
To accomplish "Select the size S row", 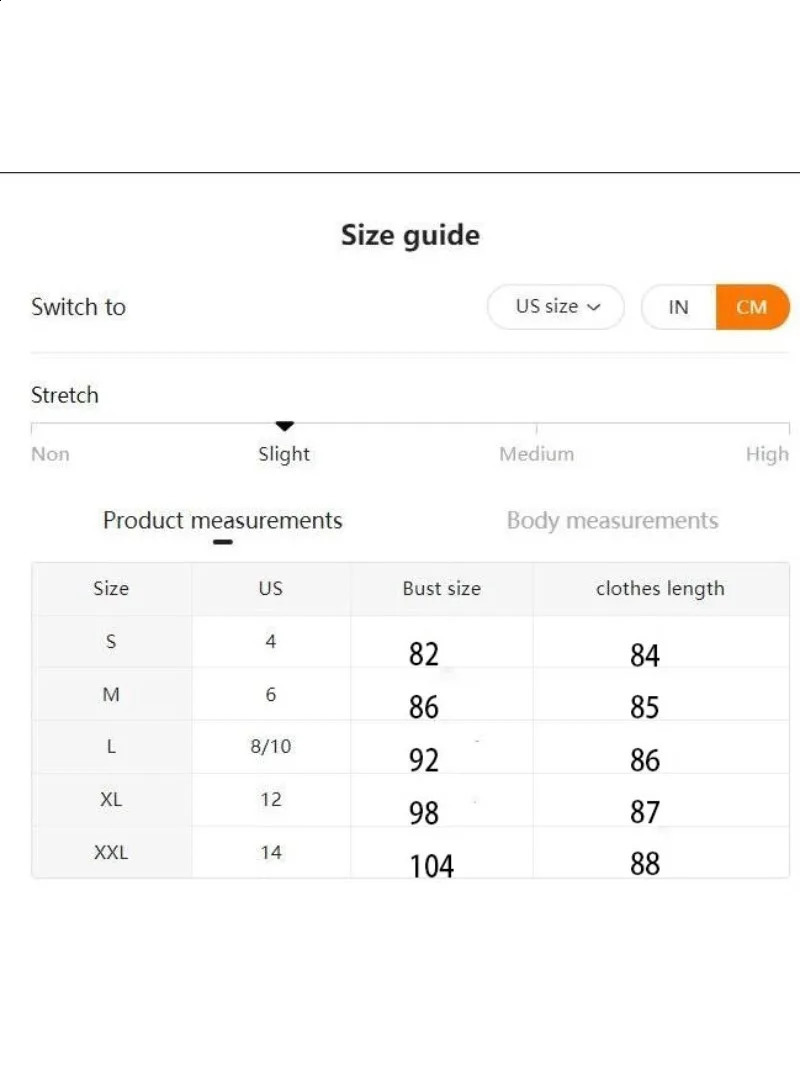I will [x=111, y=642].
